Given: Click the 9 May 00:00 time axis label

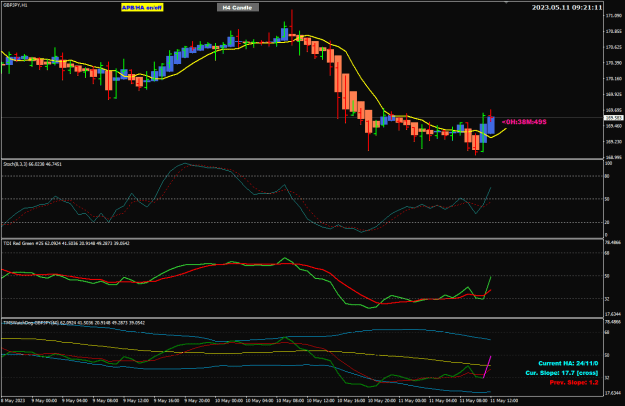Looking at the screenshot, I should (43, 400).
